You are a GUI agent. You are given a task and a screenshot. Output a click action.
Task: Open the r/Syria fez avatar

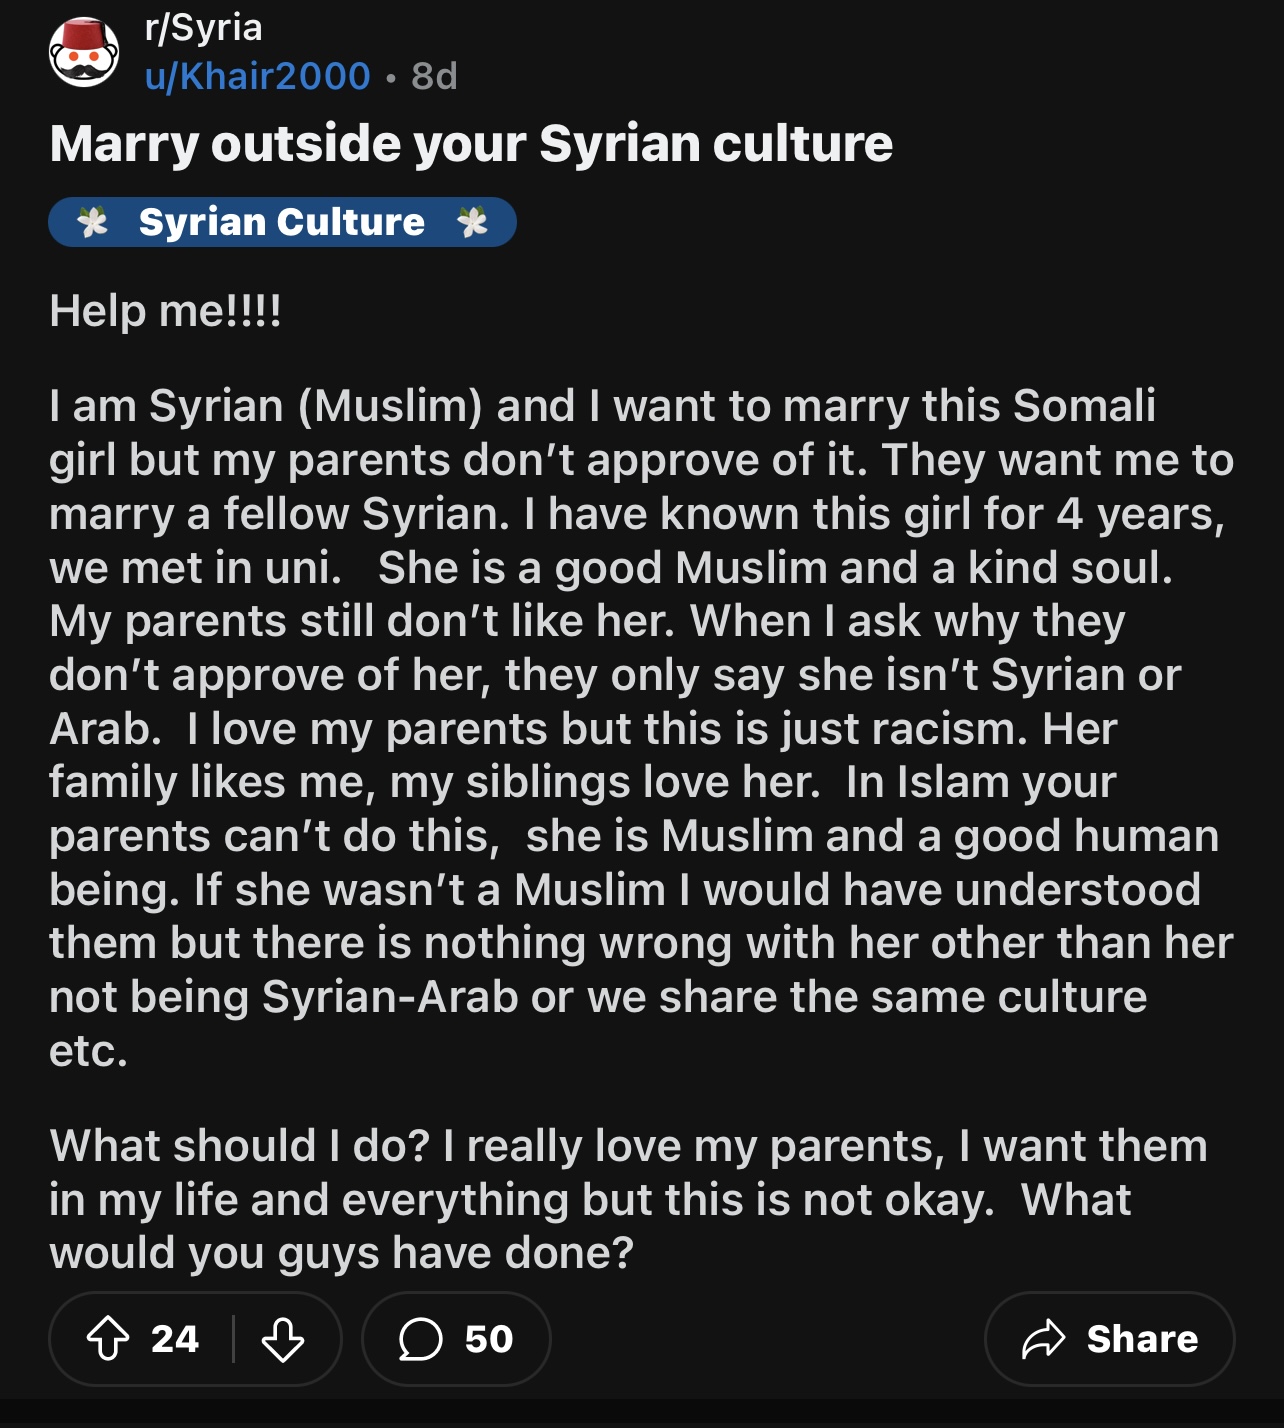[85, 52]
